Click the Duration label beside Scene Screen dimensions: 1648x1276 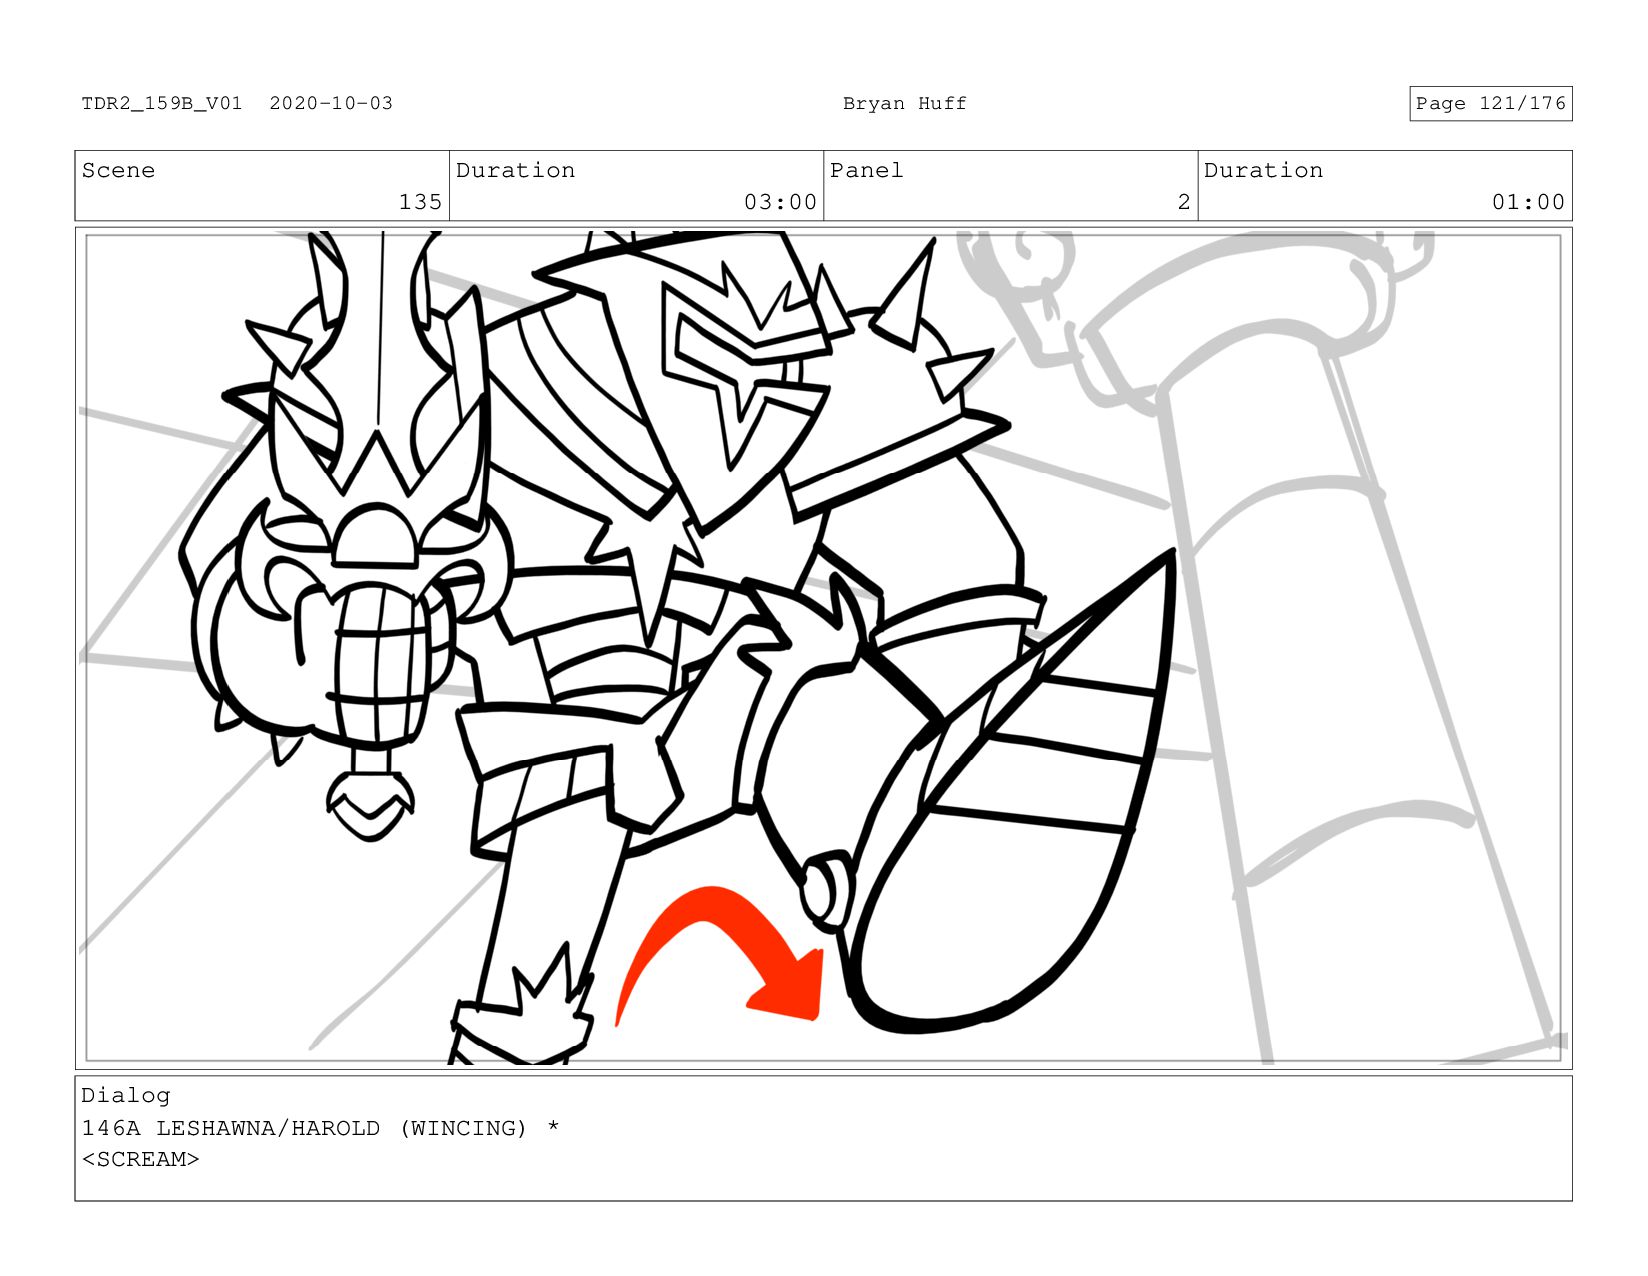click(515, 170)
